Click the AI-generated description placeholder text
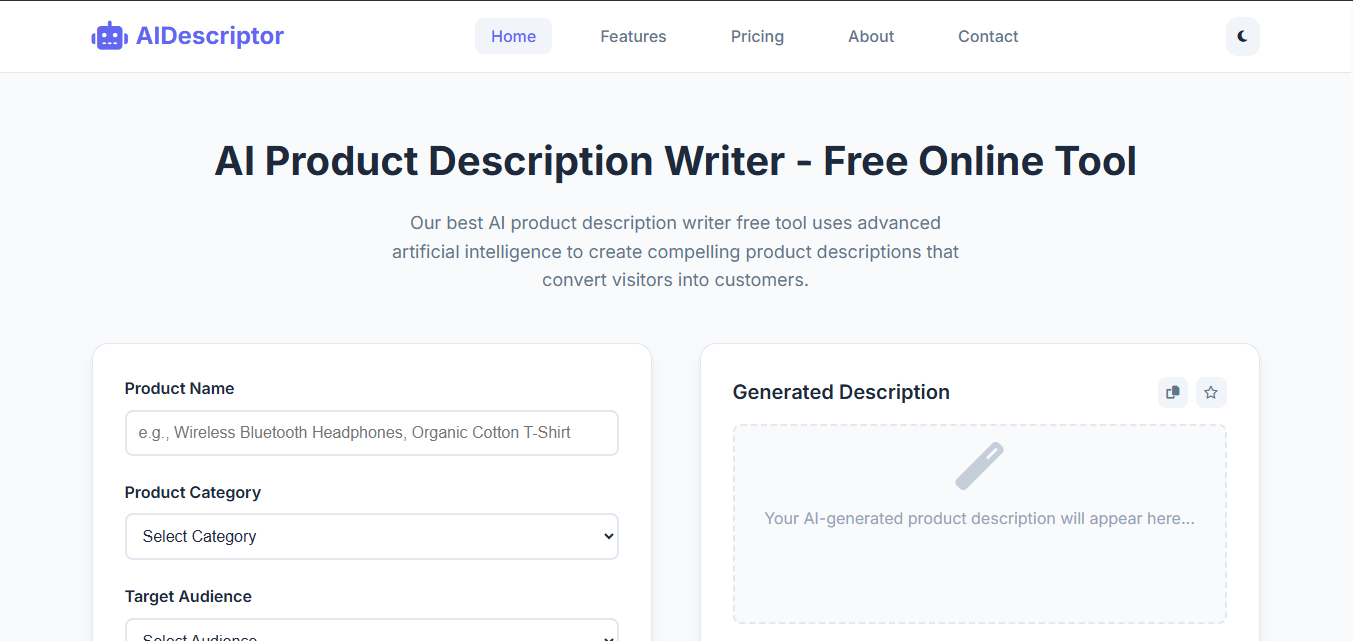 point(980,518)
